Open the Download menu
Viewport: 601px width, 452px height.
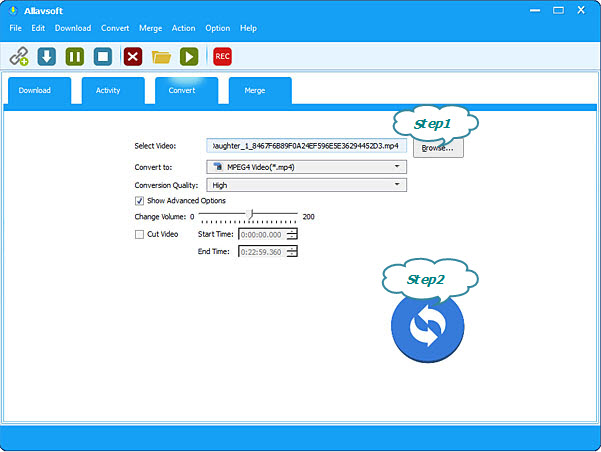tap(73, 28)
